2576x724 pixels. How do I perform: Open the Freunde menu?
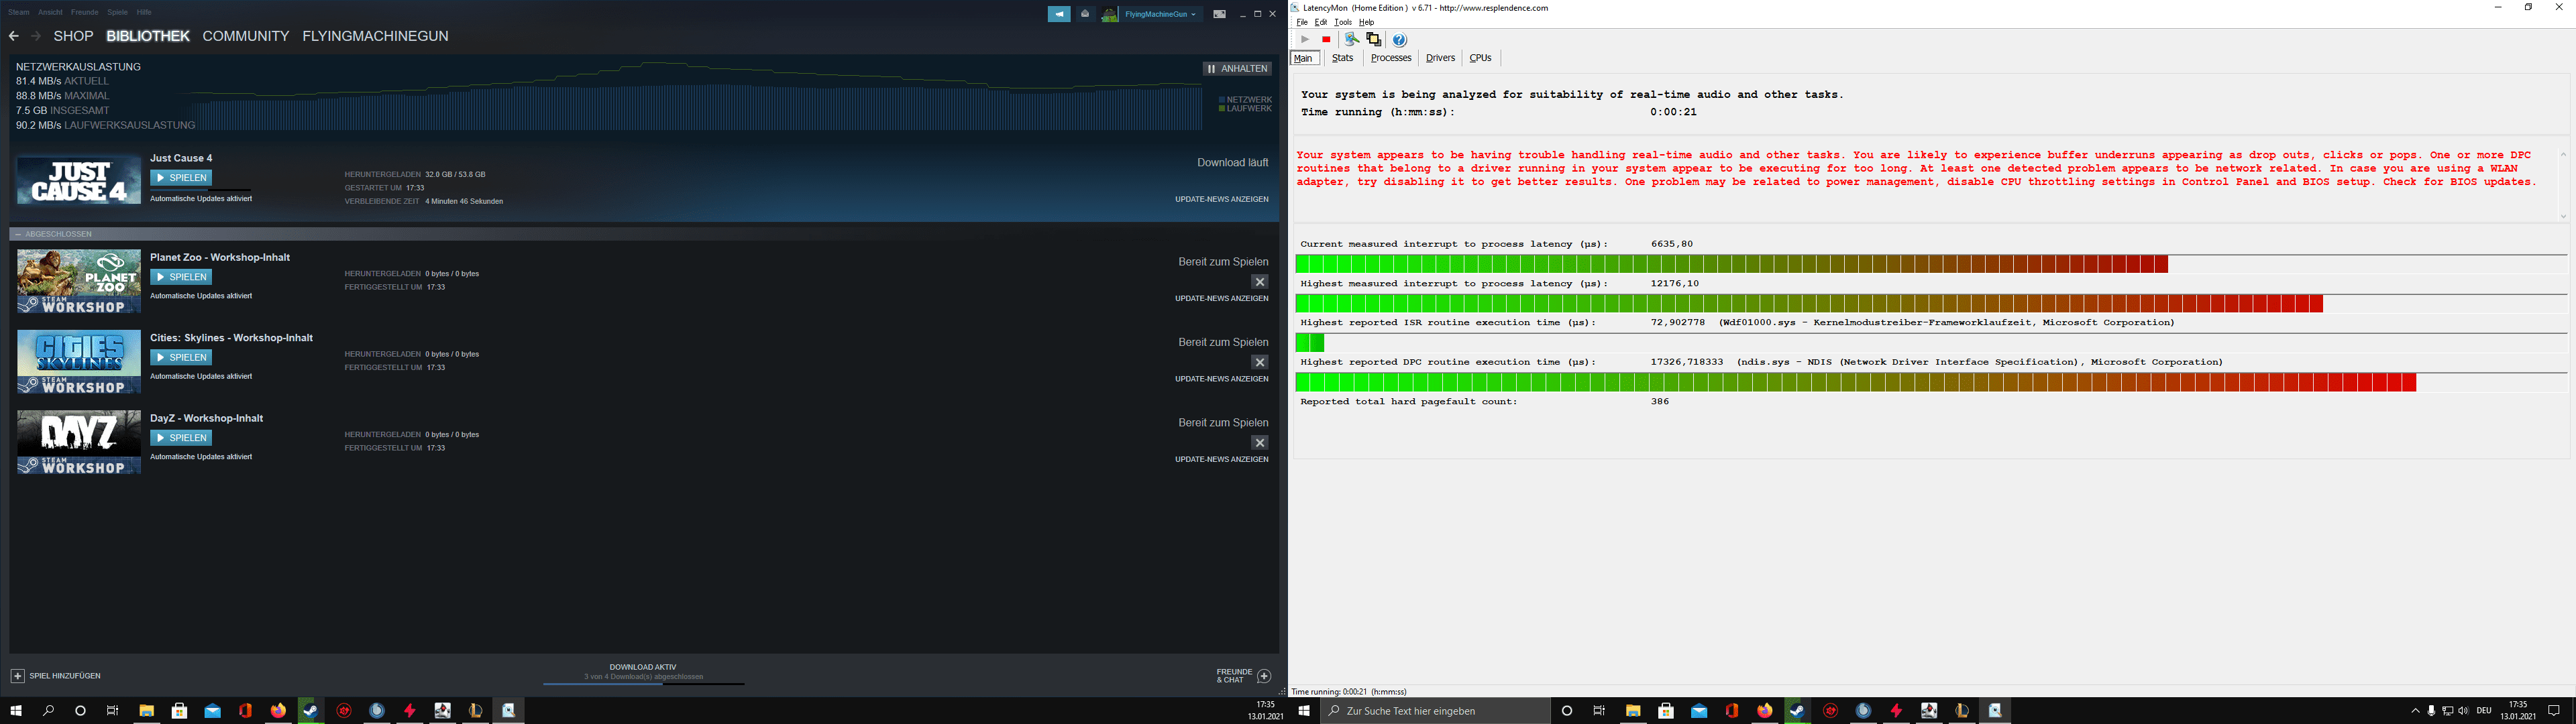click(x=85, y=12)
